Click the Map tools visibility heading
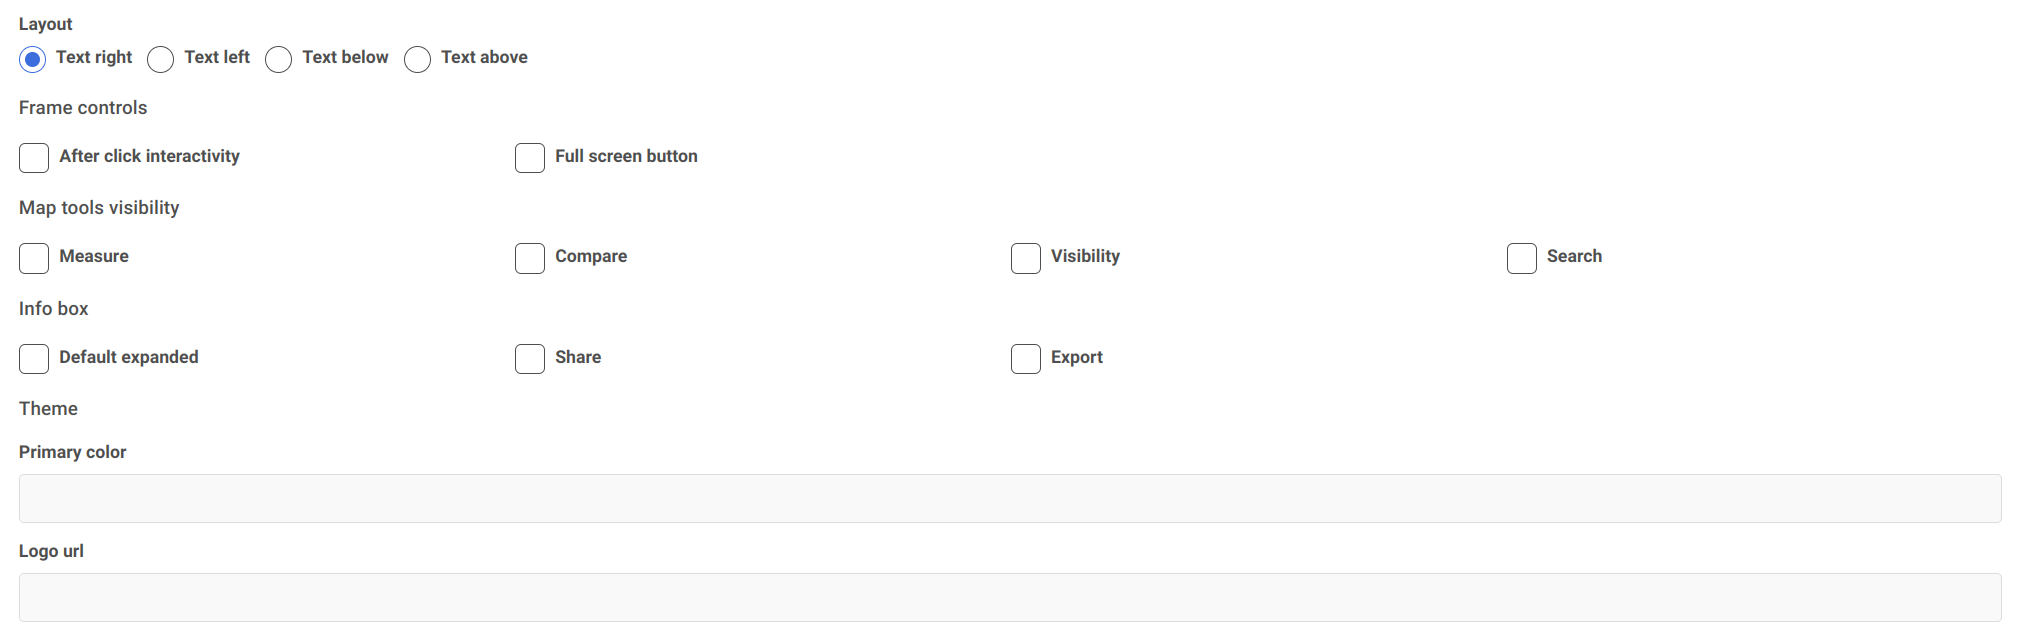Screen dimensions: 2023x639 tap(99, 208)
